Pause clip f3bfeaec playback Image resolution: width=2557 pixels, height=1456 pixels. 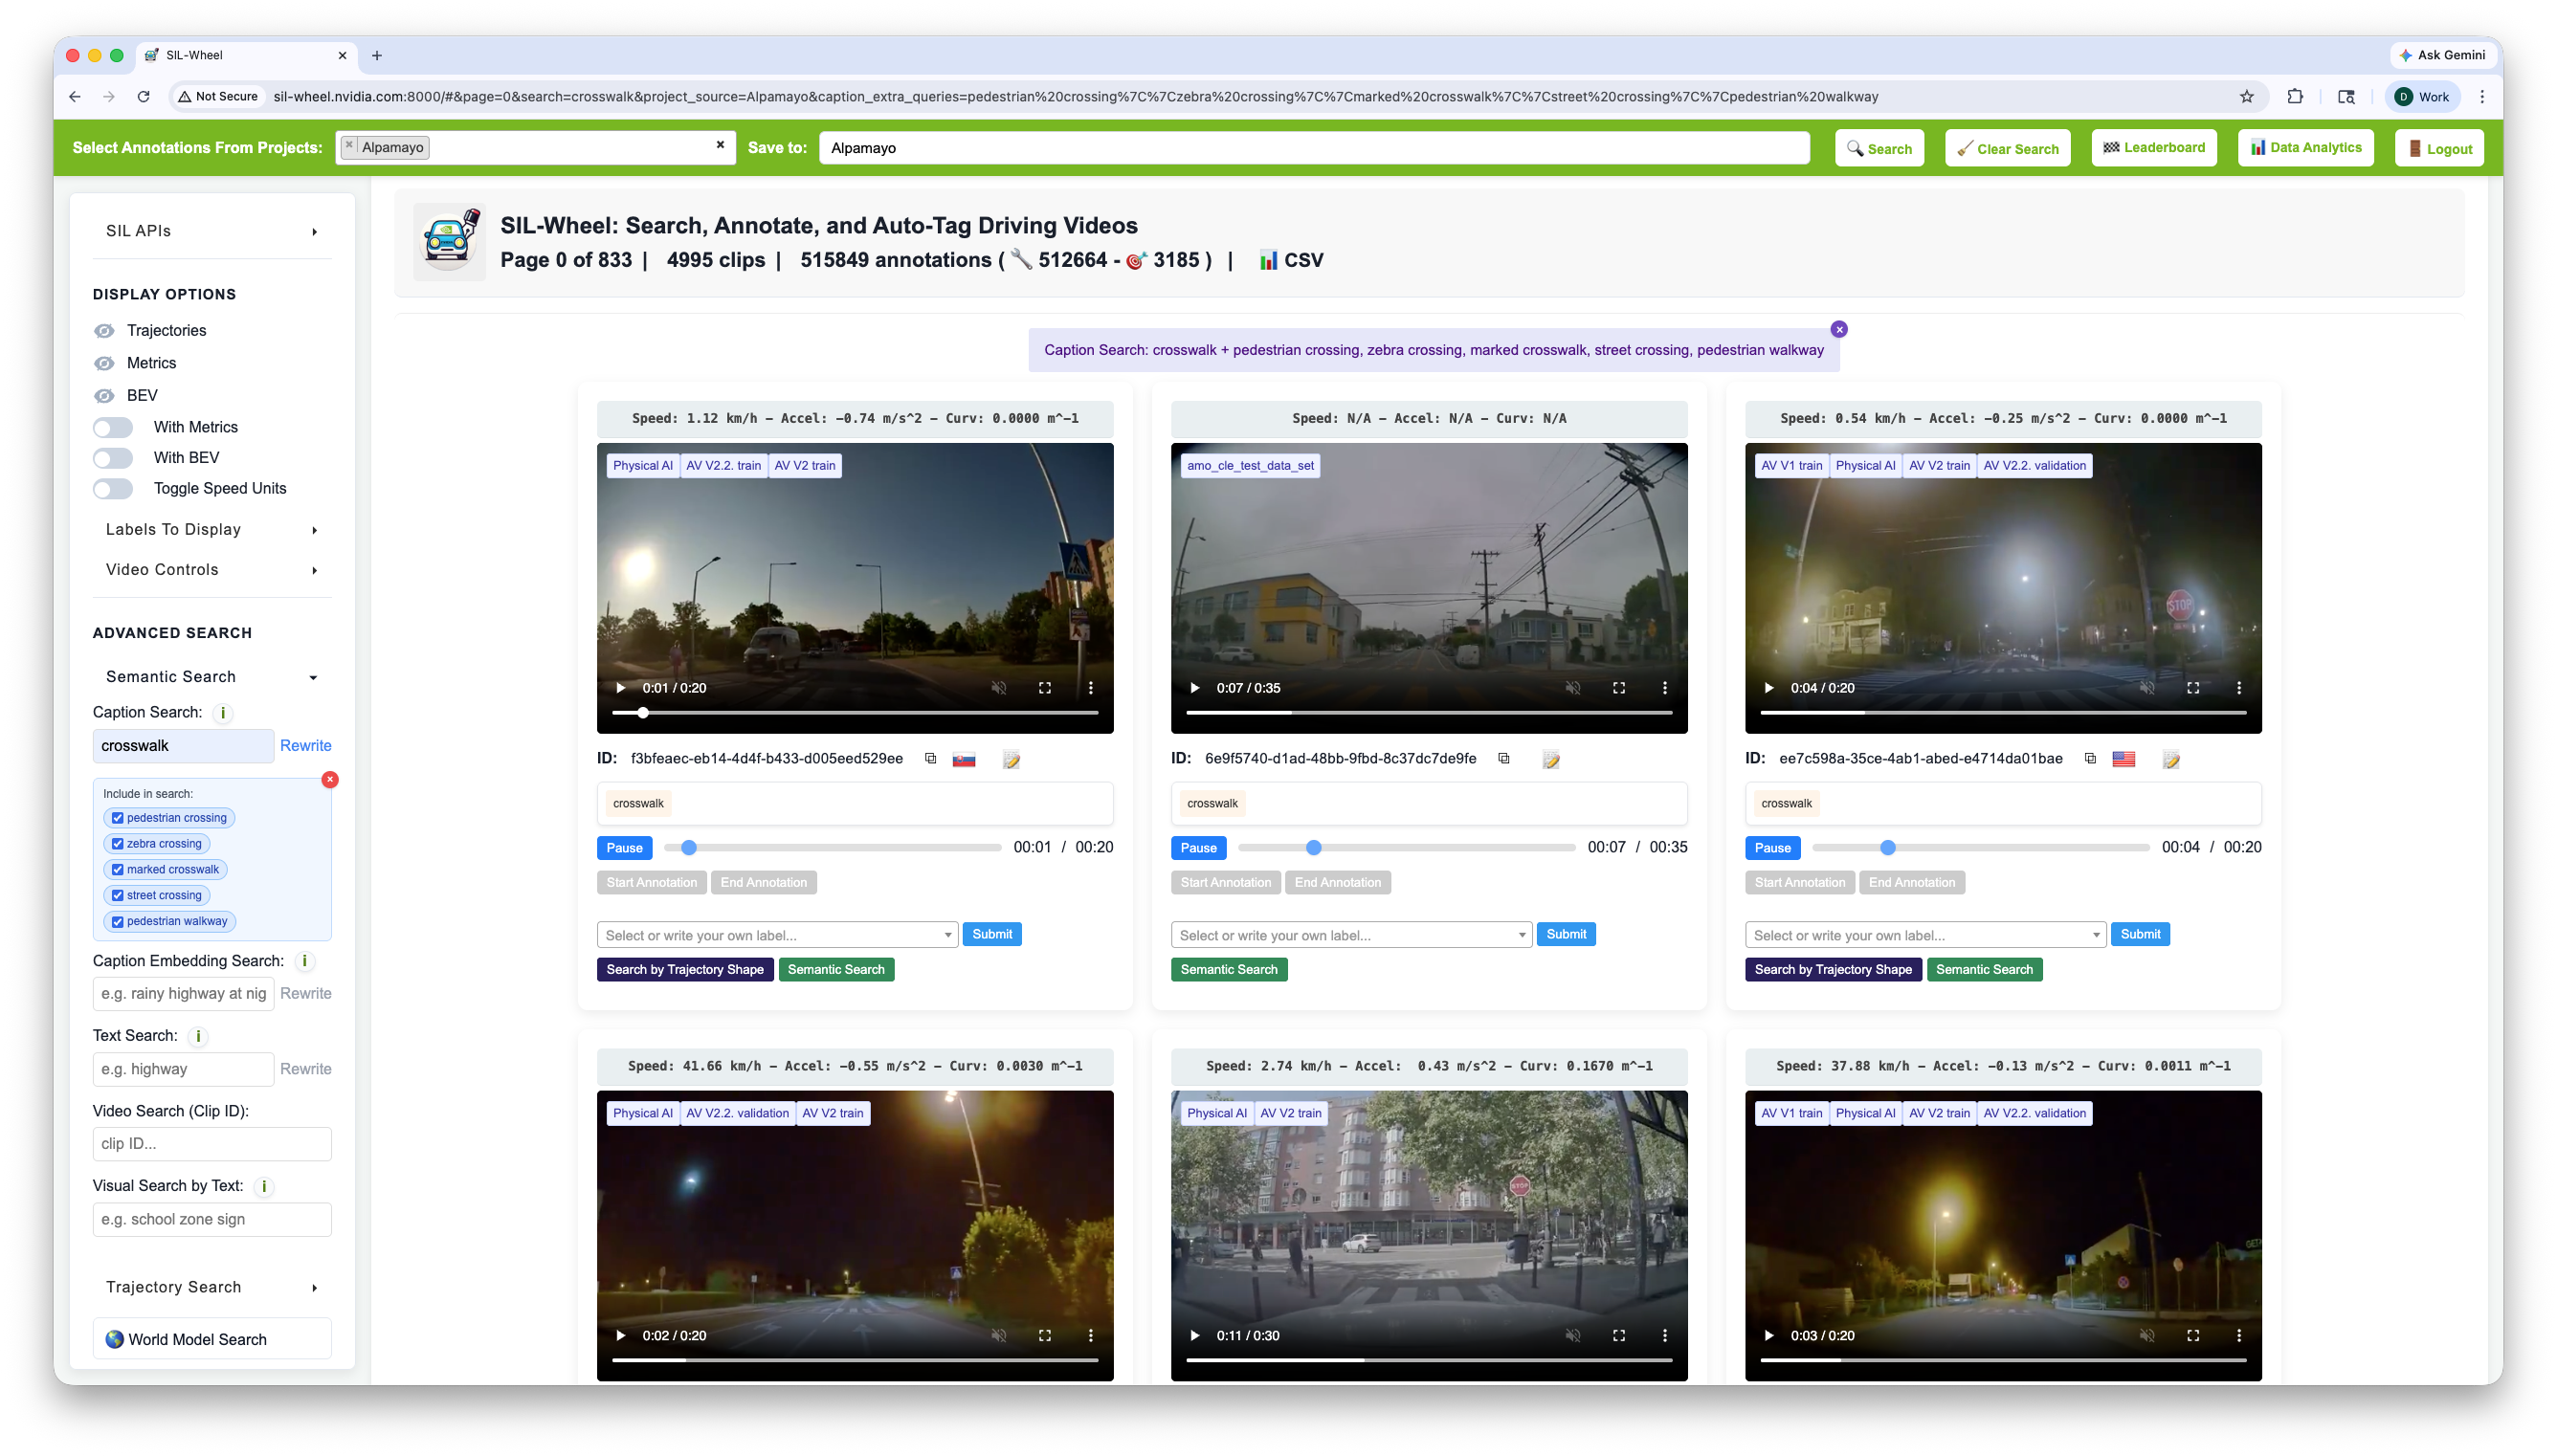pyautogui.click(x=624, y=848)
